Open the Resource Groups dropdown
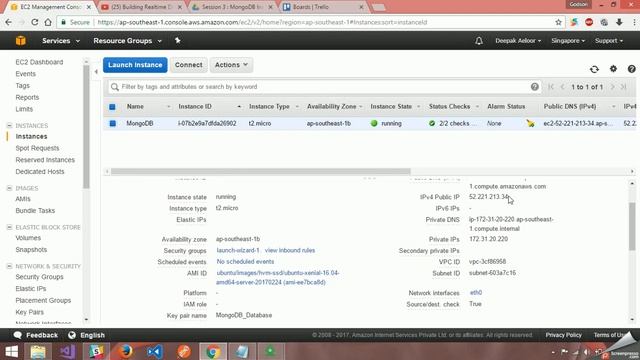This screenshot has width=640, height=360. (x=127, y=41)
